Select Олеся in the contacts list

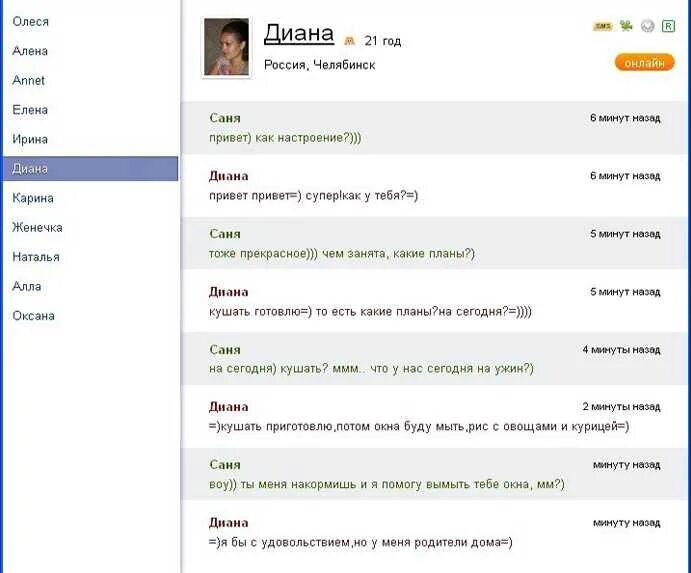coord(30,21)
